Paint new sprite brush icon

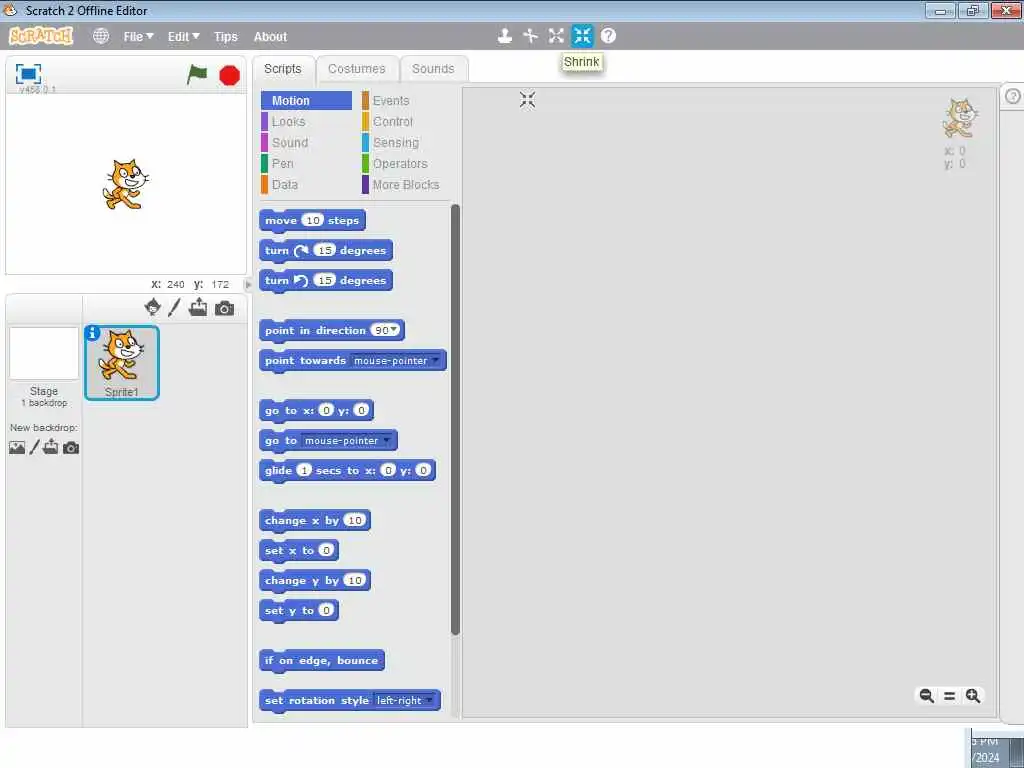pyautogui.click(x=174, y=307)
